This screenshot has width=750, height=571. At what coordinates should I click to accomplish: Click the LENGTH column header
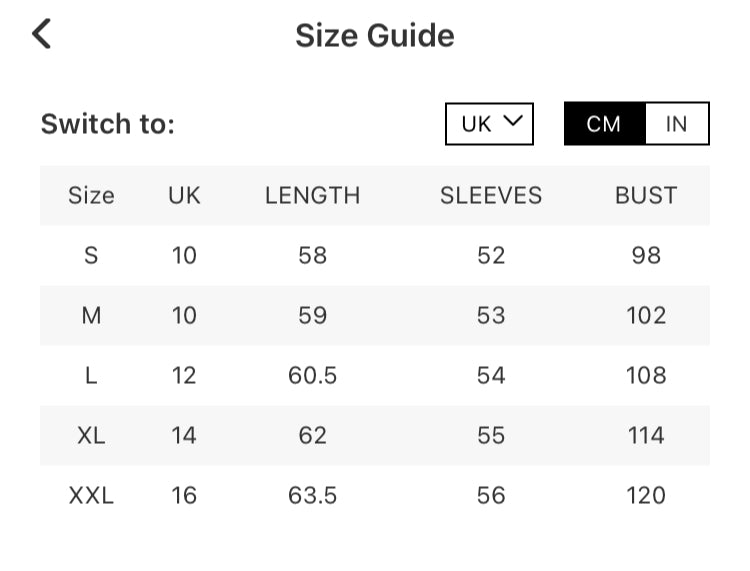click(312, 195)
